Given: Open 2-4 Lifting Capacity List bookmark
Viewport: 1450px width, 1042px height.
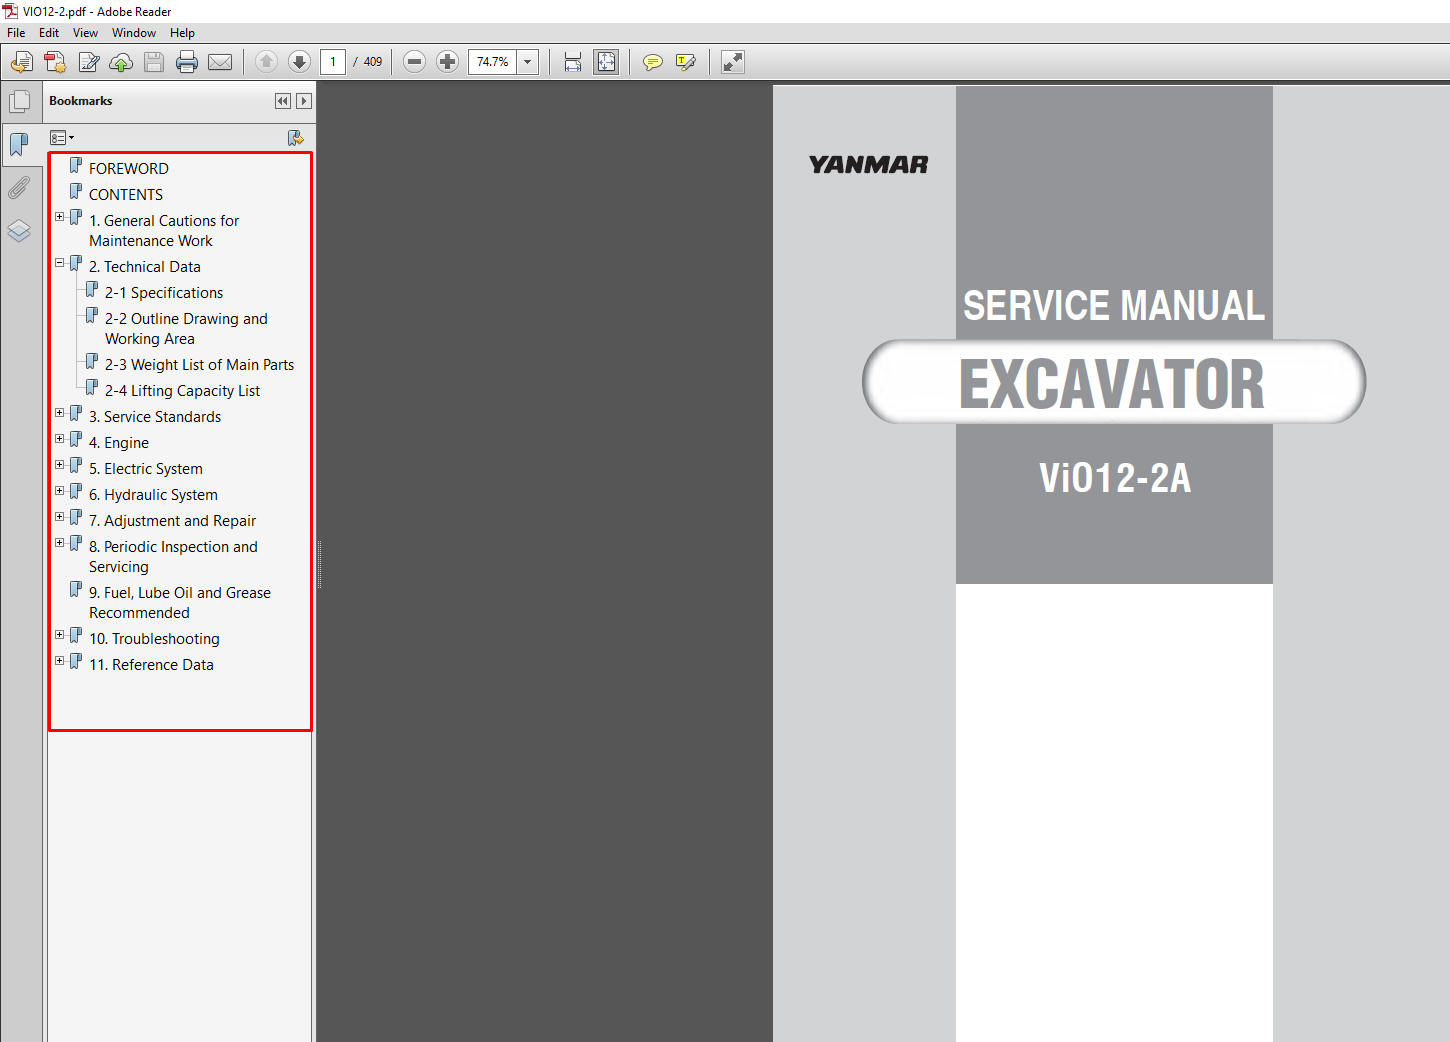Looking at the screenshot, I should pos(182,391).
